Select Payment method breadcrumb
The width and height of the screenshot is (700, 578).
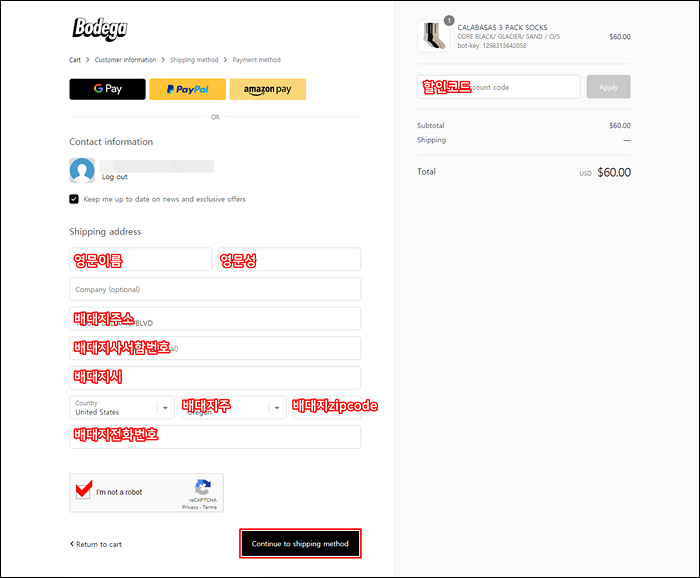pyautogui.click(x=257, y=60)
